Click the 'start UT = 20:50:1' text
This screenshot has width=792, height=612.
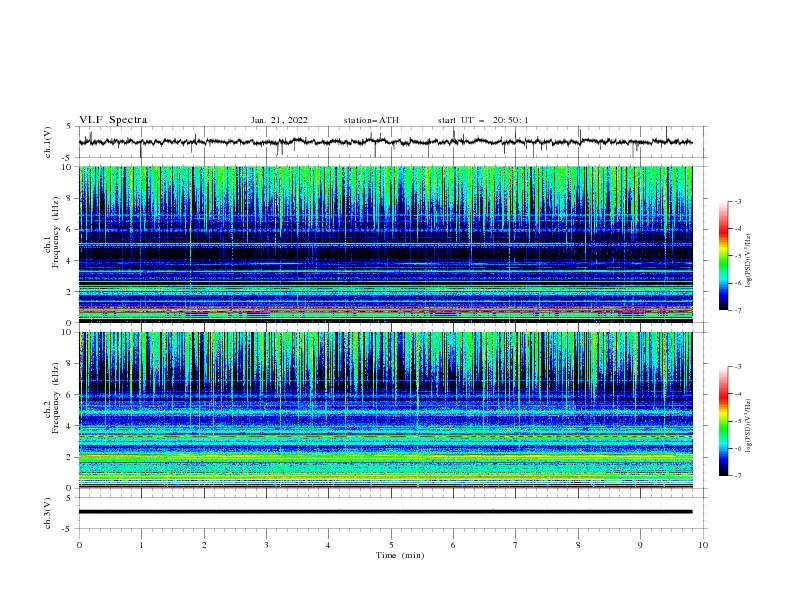(483, 120)
